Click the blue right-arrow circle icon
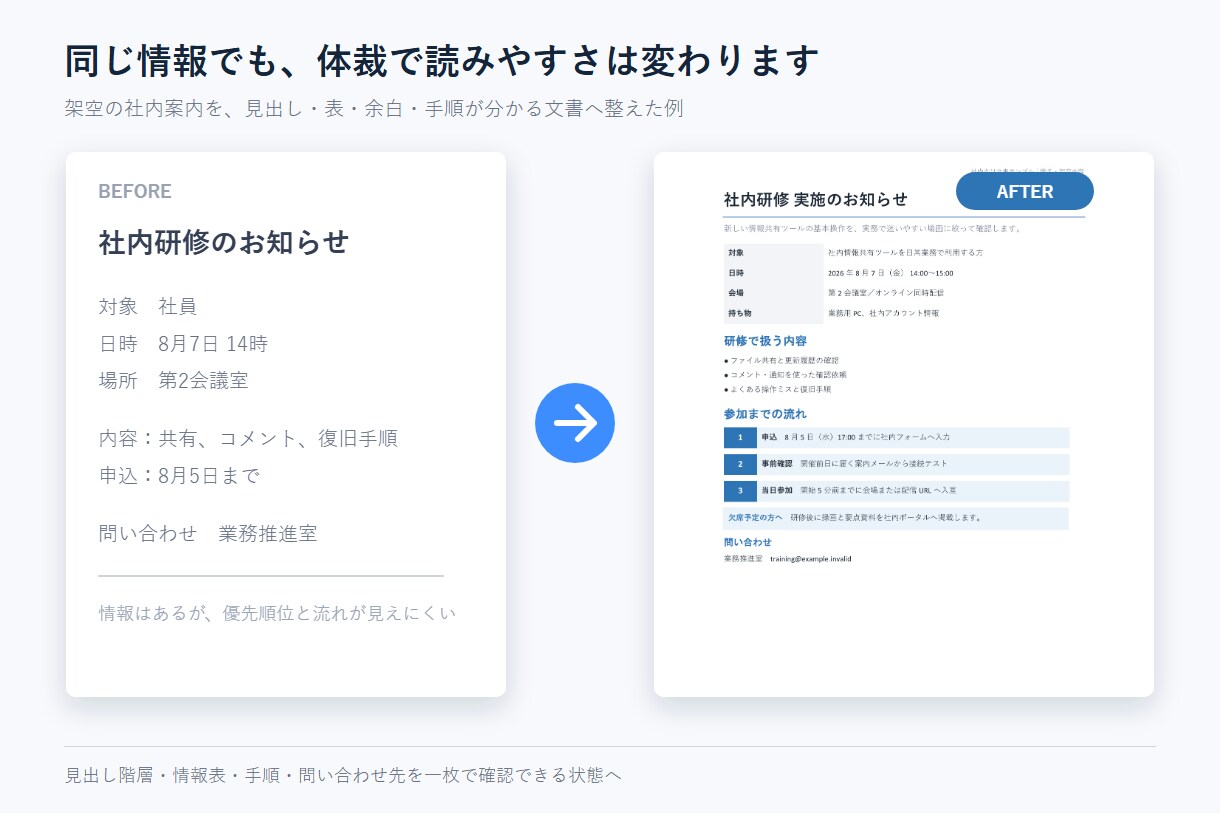Screen dimensions: 1220x813 pos(575,423)
